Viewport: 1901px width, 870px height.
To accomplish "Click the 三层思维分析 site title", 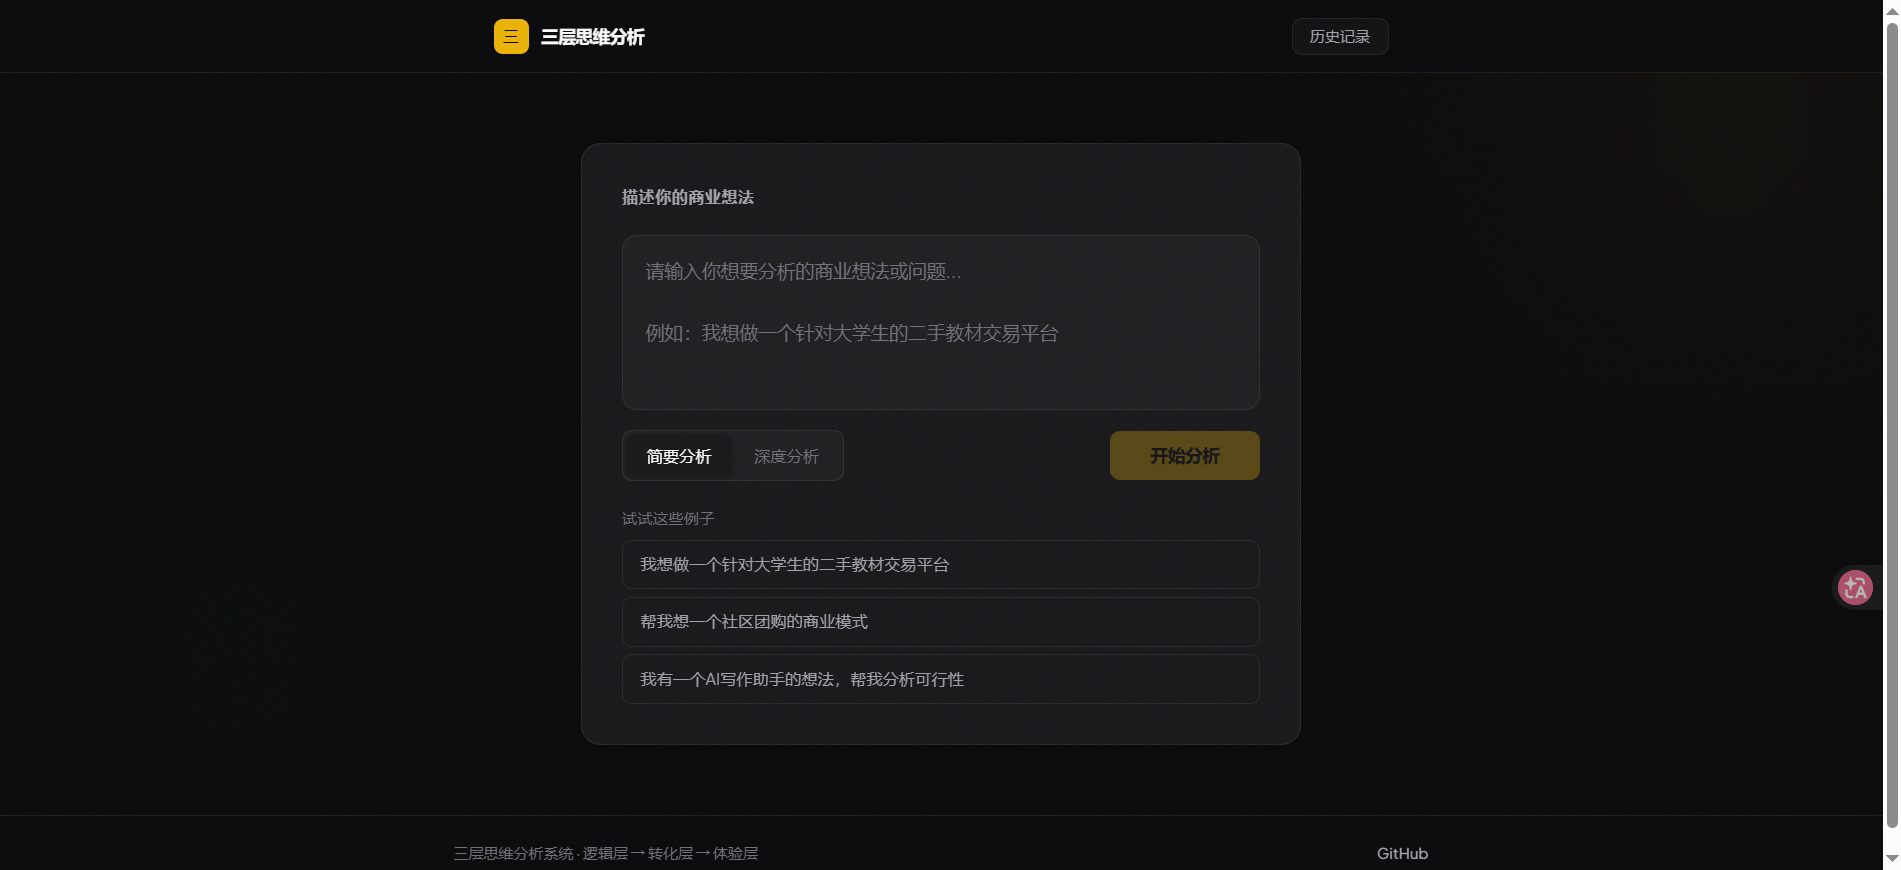I will pos(593,37).
